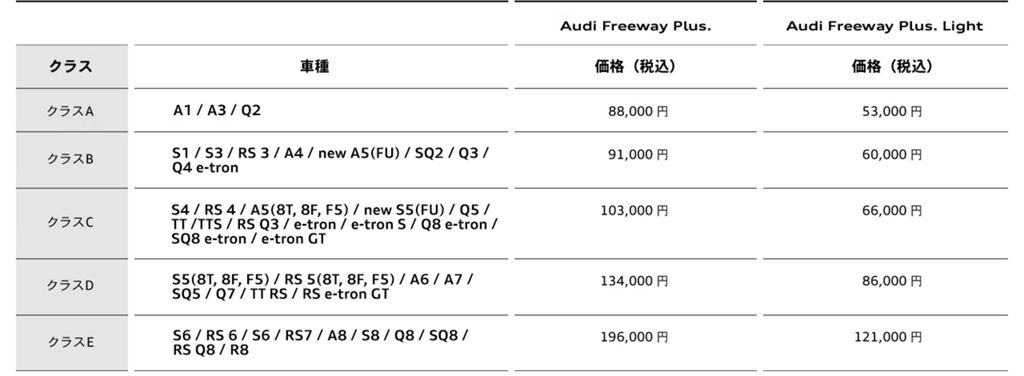The image size is (1024, 376).
Task: Click the Audi Freeway Plus. column header
Action: click(635, 26)
